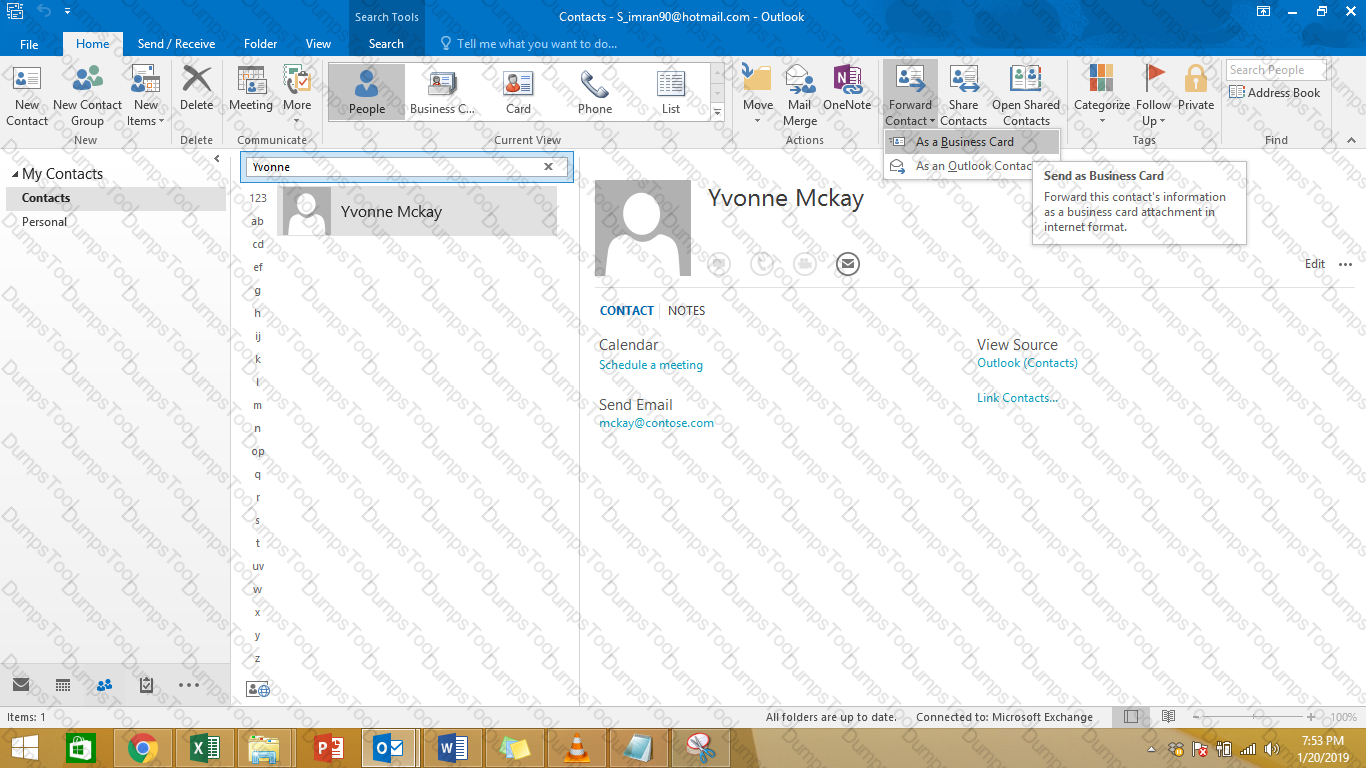Open the Categorize dropdown
The image size is (1366, 768).
pos(1102,96)
